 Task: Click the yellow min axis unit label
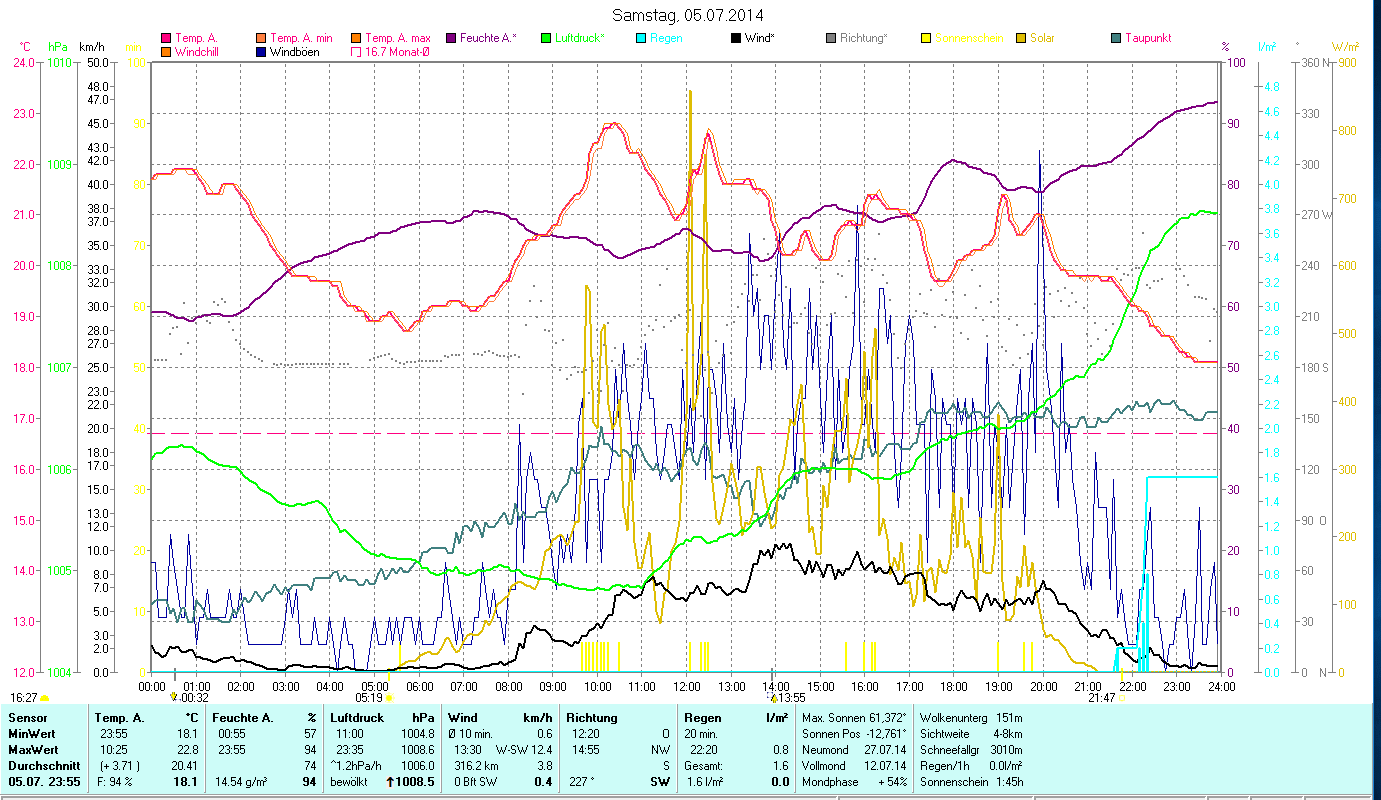[x=133, y=47]
